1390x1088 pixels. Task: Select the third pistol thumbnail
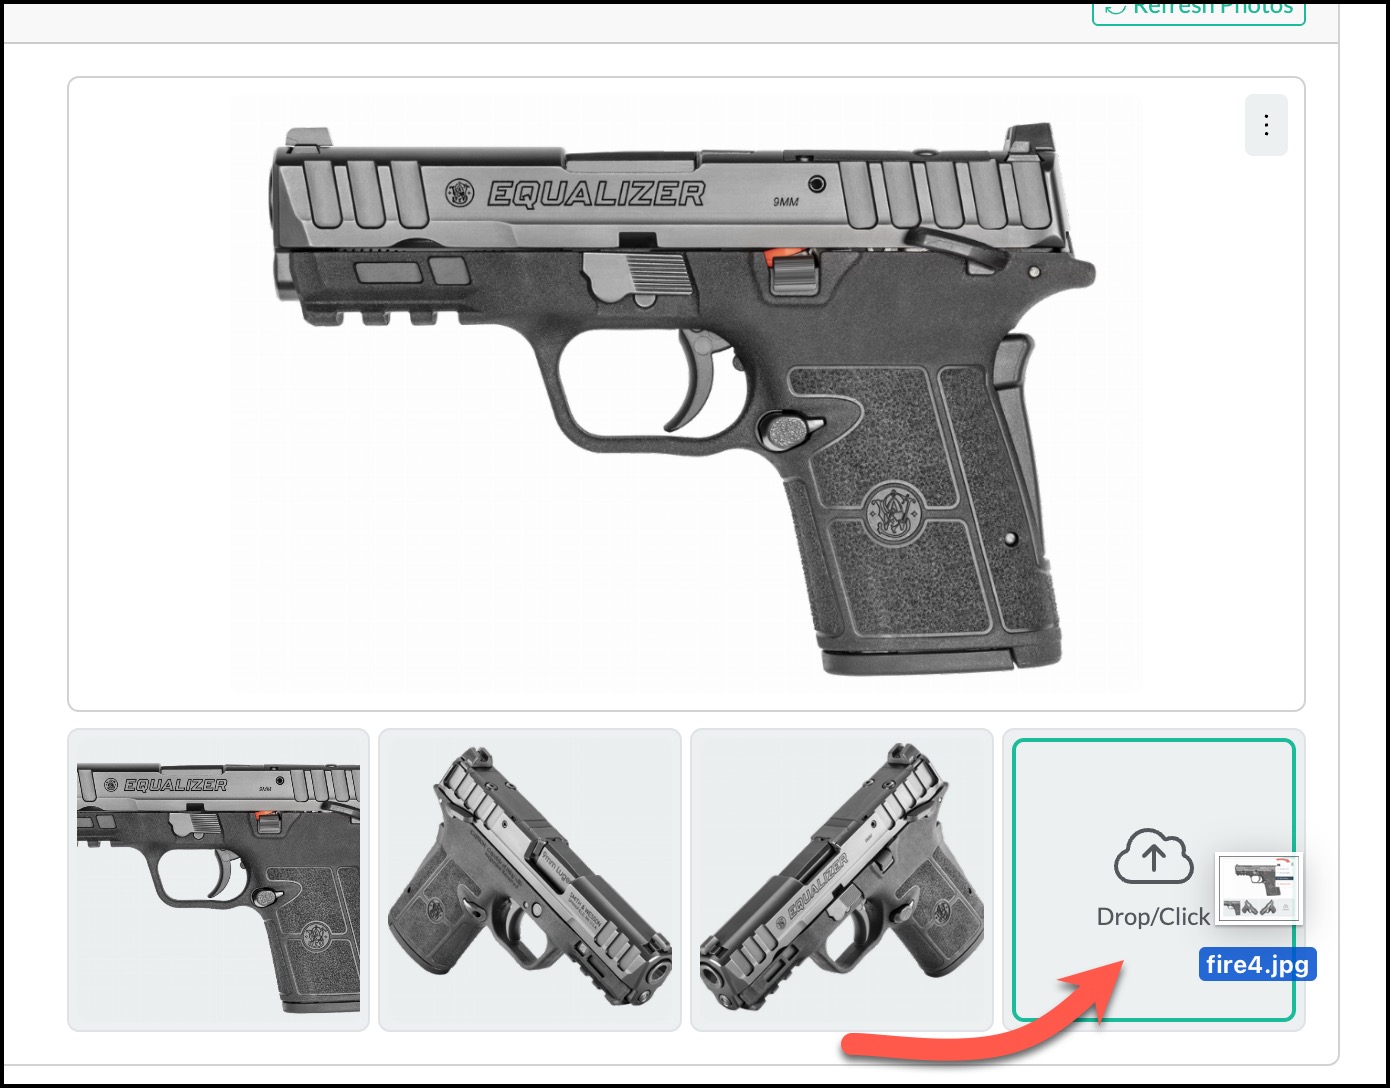click(x=842, y=880)
